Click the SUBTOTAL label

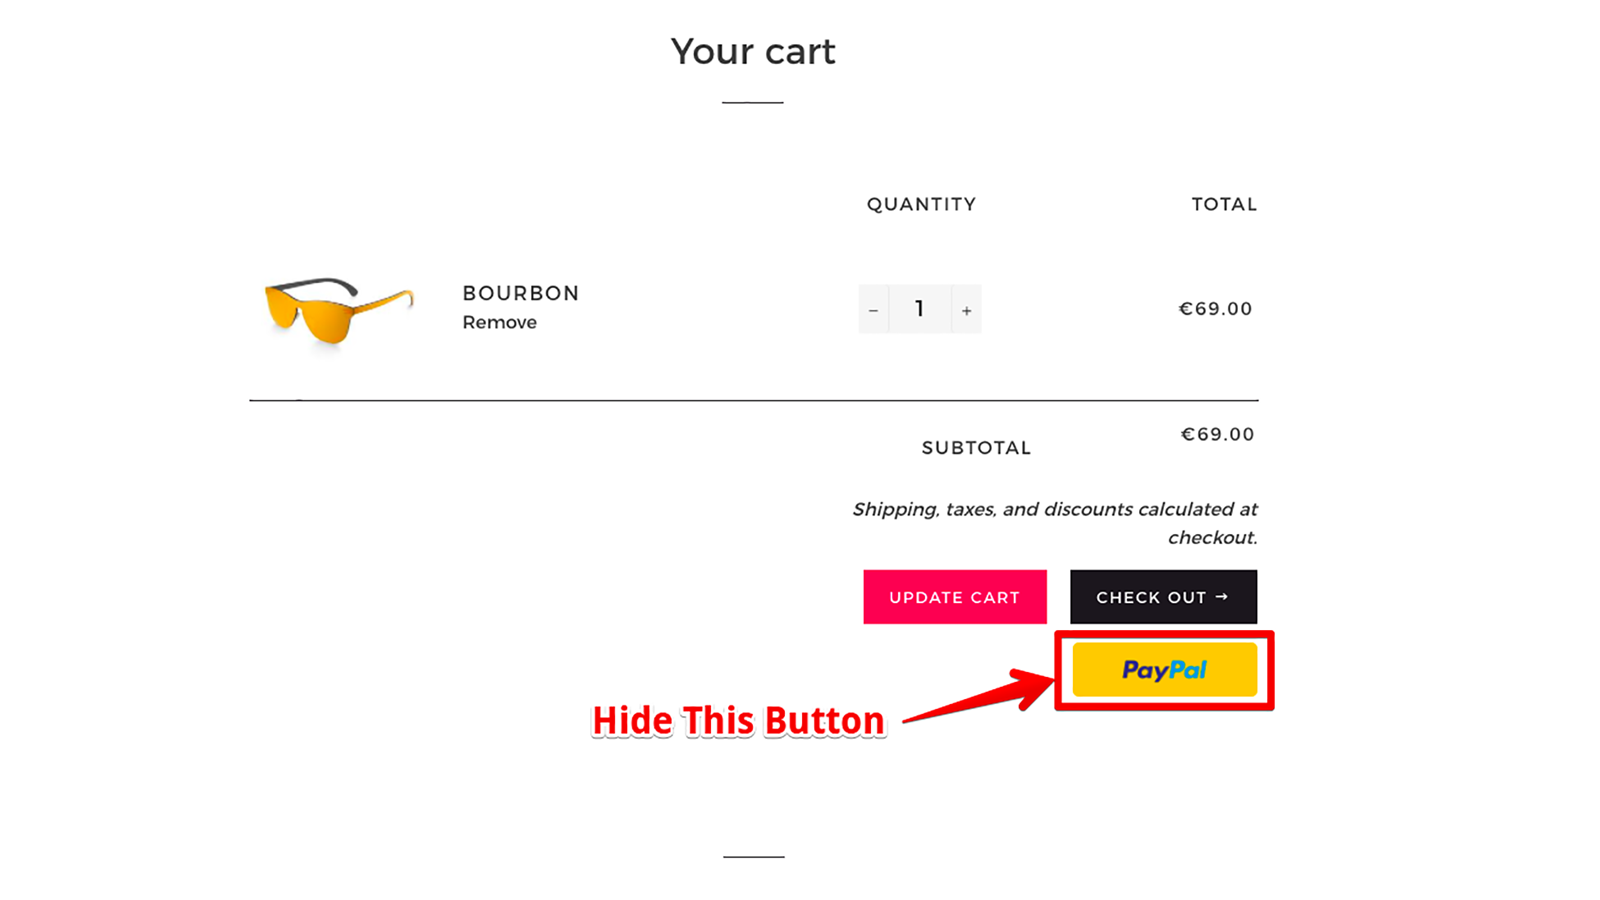pyautogui.click(x=976, y=447)
